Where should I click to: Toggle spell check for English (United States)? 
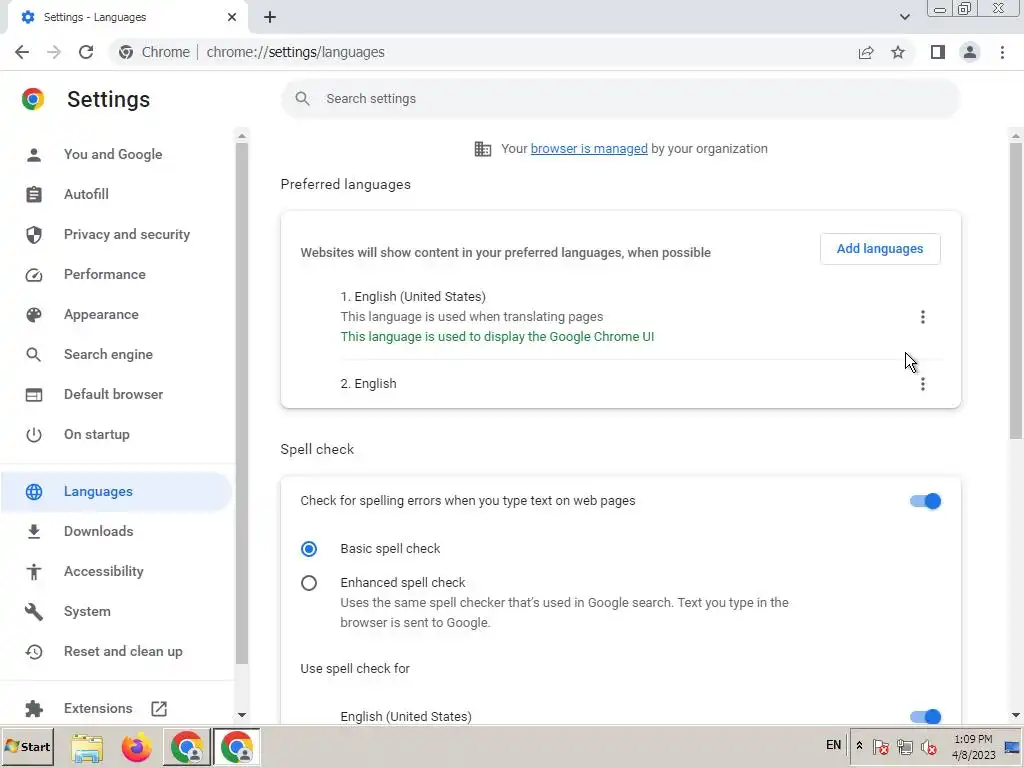[x=925, y=717]
